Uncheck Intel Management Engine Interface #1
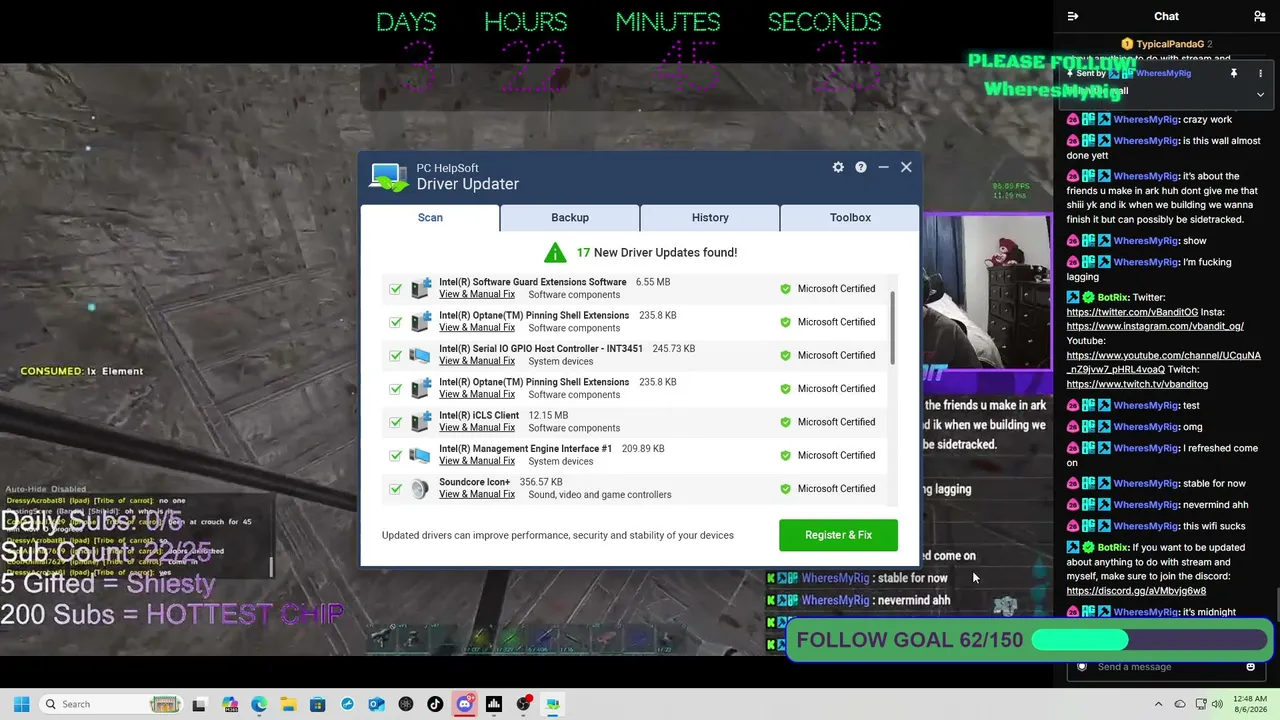Screen dimensions: 1280x720 [x=395, y=455]
